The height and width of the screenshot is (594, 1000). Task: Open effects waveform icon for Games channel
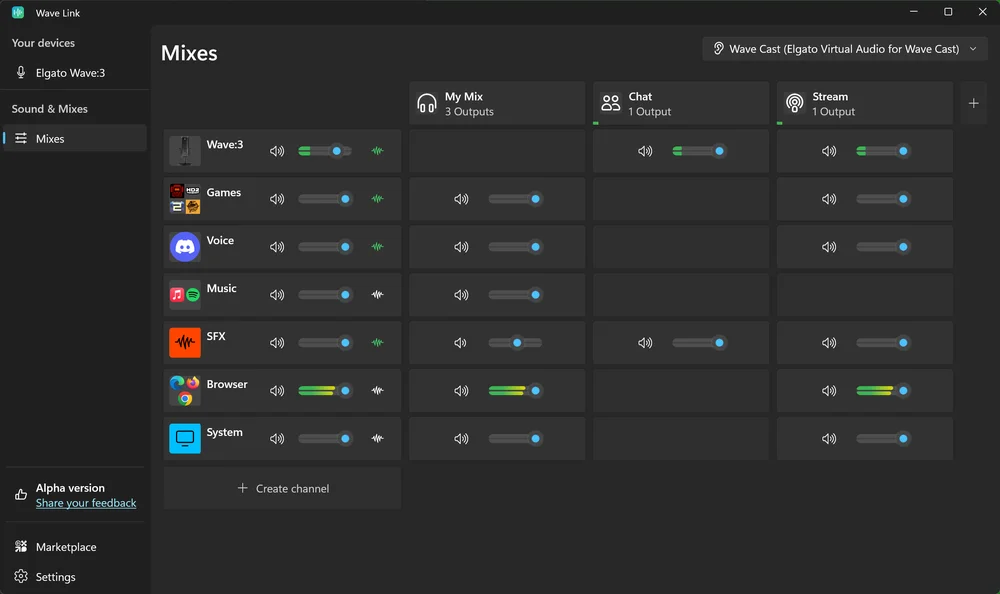(x=377, y=199)
